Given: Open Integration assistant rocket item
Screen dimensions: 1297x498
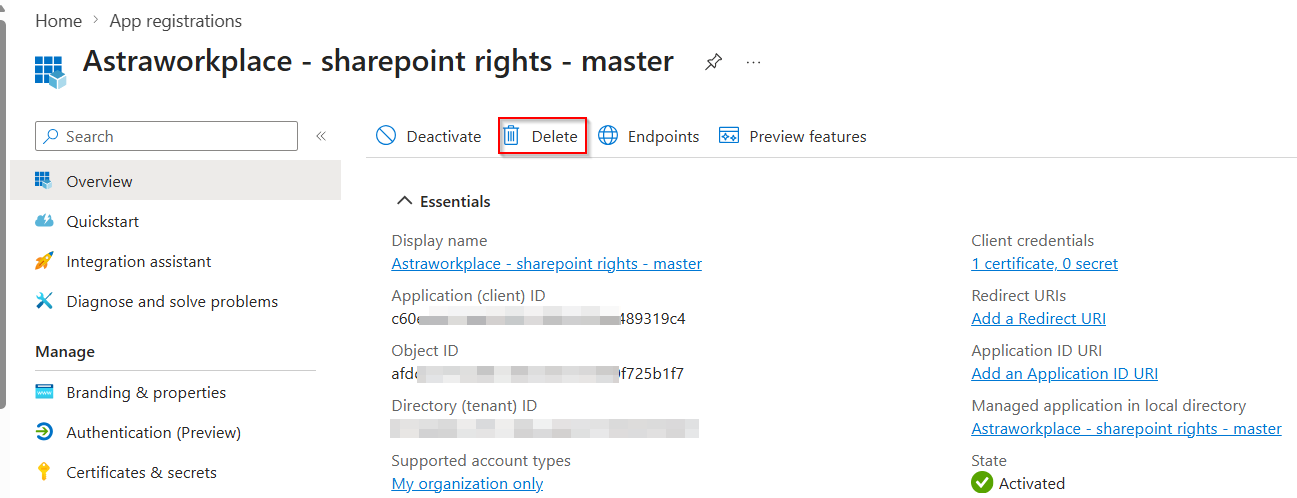Looking at the screenshot, I should point(138,261).
